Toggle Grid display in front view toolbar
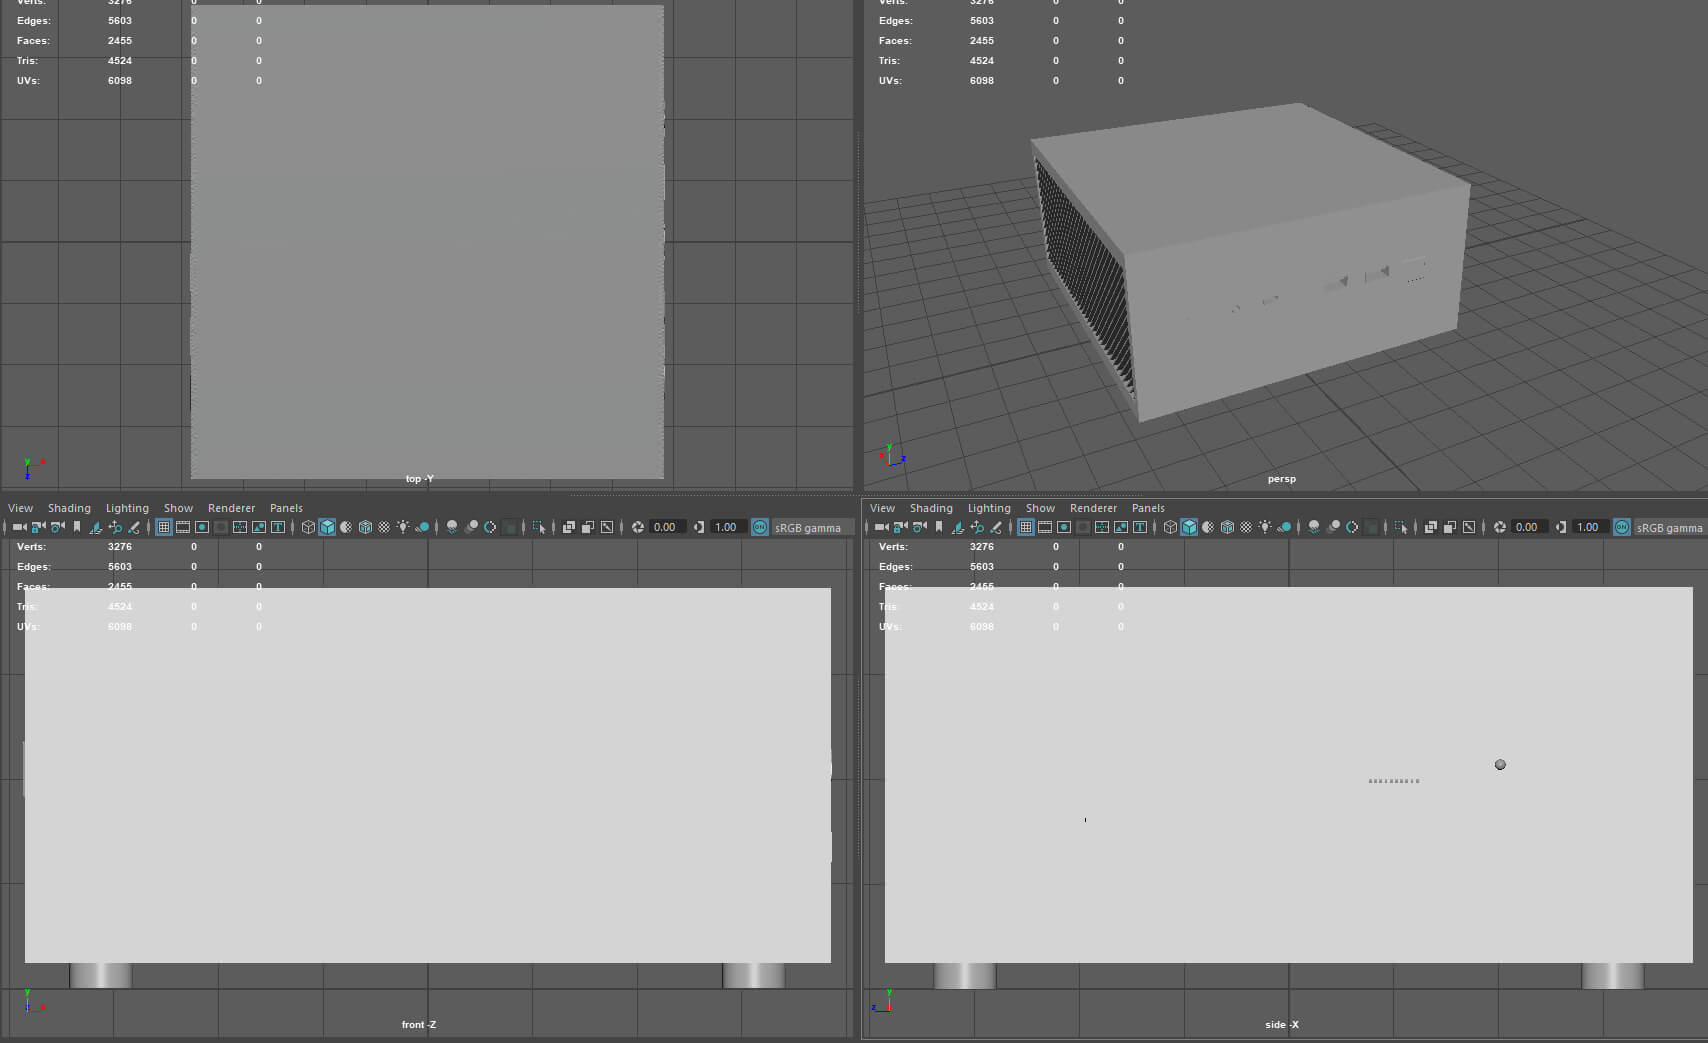This screenshot has height=1043, width=1708. click(164, 527)
